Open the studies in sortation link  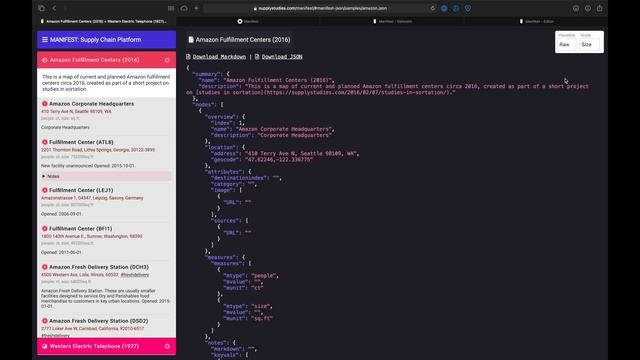tap(64, 89)
